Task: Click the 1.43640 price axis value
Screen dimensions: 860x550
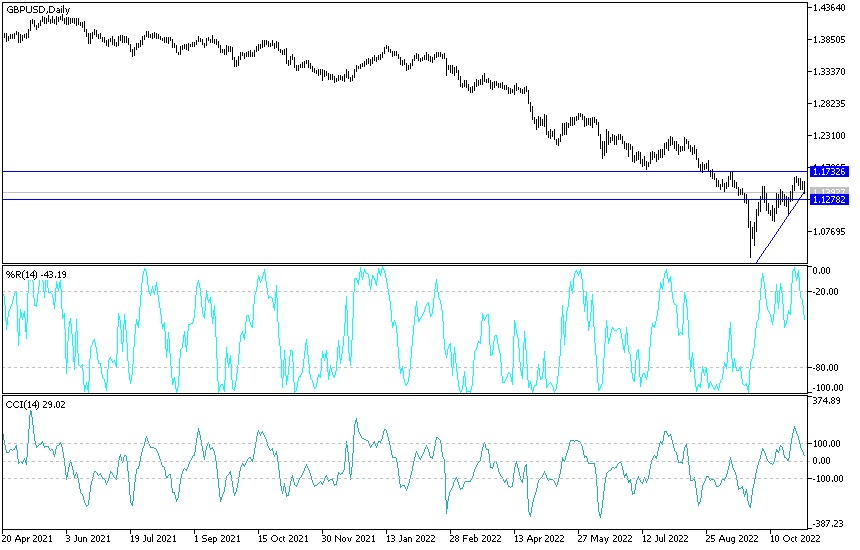Action: click(x=829, y=8)
